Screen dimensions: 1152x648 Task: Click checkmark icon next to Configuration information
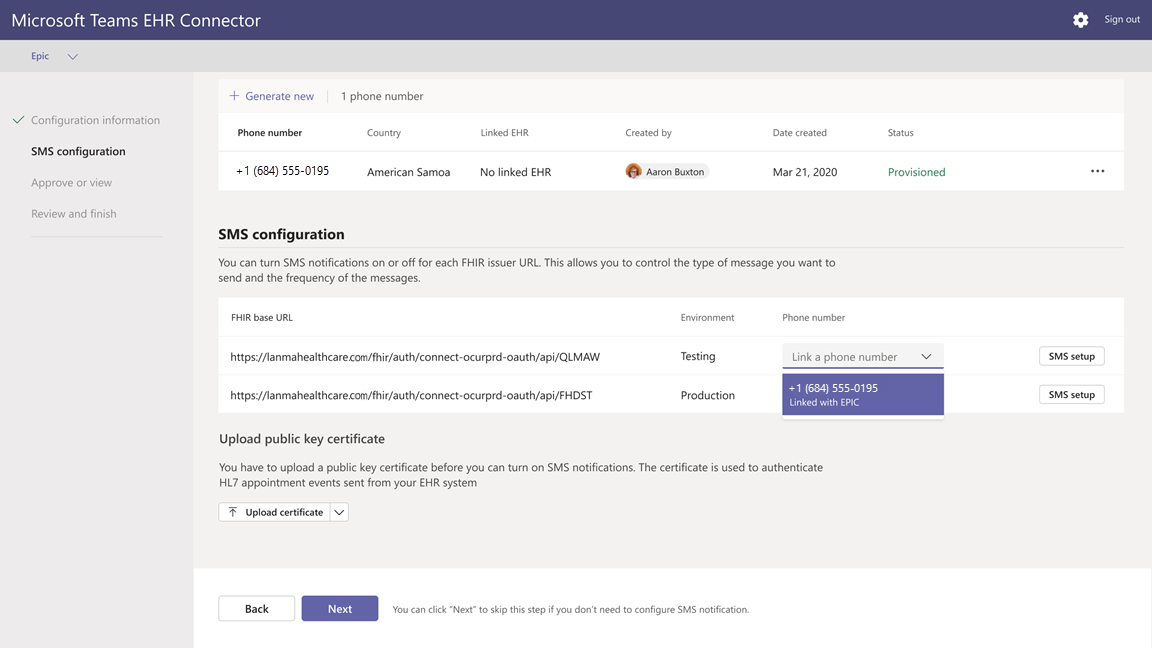[18, 120]
